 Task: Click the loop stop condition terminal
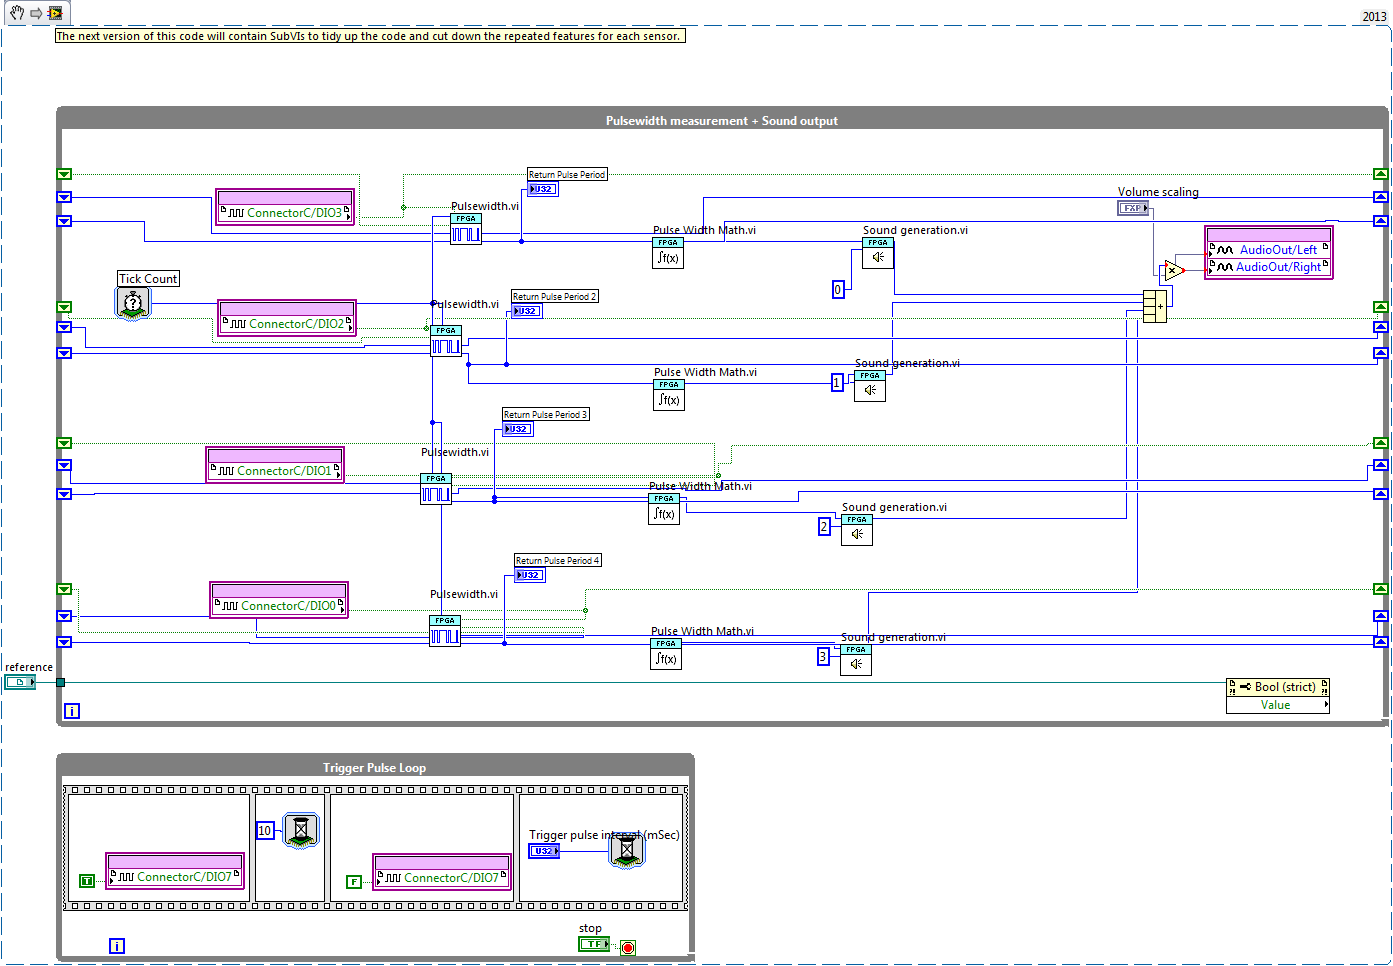pyautogui.click(x=628, y=947)
